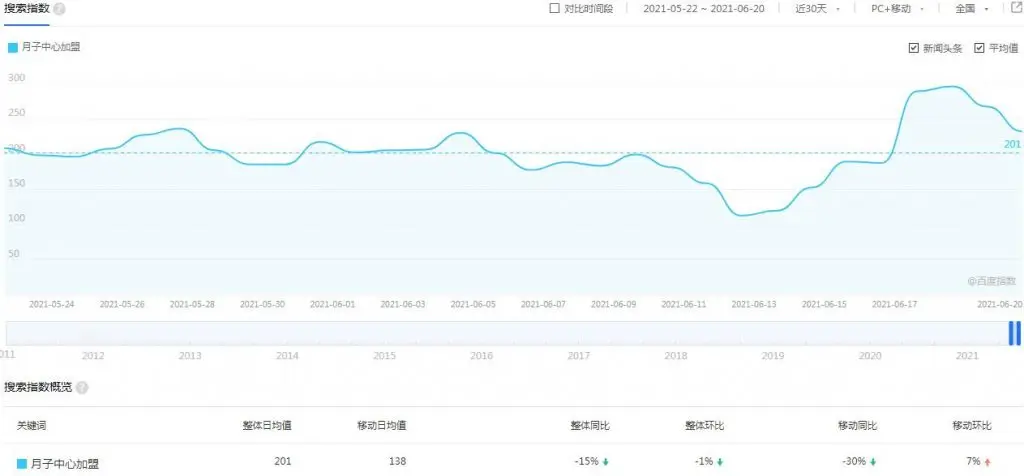Open the PC+移动 source dropdown
Screen dimensions: 1024x476
click(897, 9)
